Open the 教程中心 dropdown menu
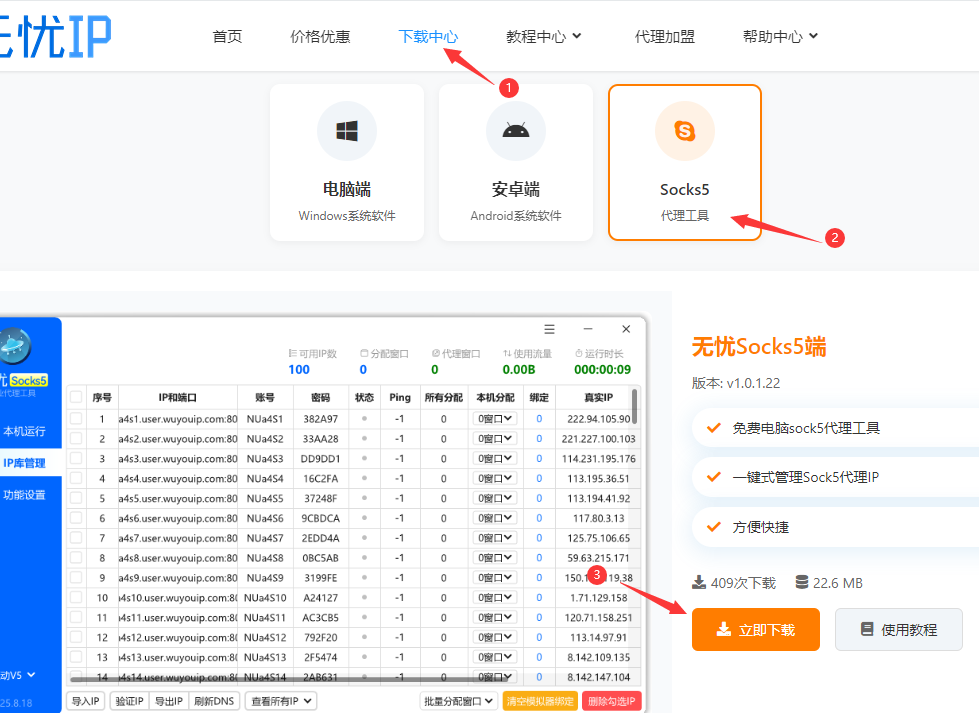This screenshot has width=979, height=713. pos(543,35)
